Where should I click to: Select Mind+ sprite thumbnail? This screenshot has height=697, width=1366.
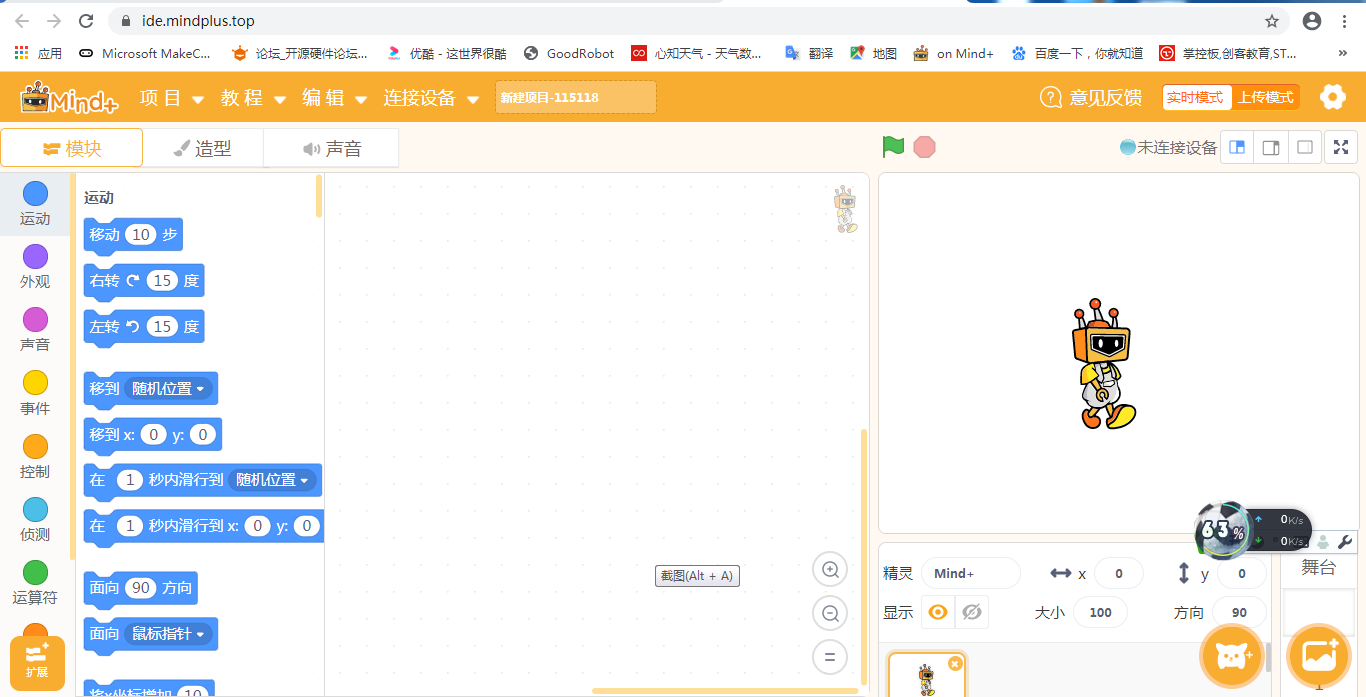click(927, 675)
